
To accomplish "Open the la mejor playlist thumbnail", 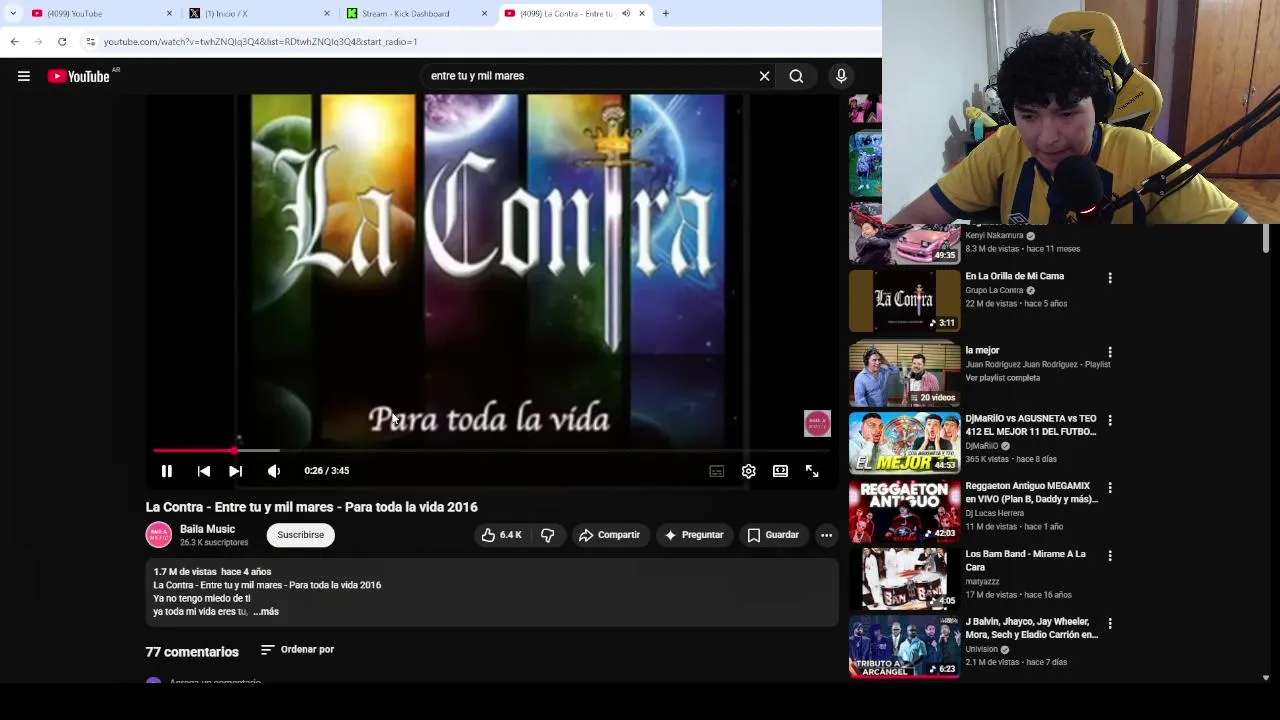I will pyautogui.click(x=904, y=374).
